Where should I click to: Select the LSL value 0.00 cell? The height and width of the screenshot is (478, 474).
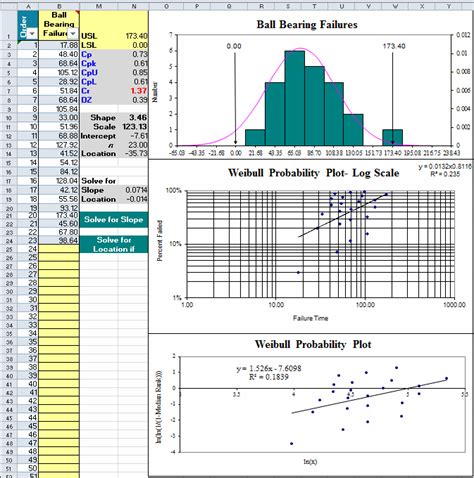133,45
